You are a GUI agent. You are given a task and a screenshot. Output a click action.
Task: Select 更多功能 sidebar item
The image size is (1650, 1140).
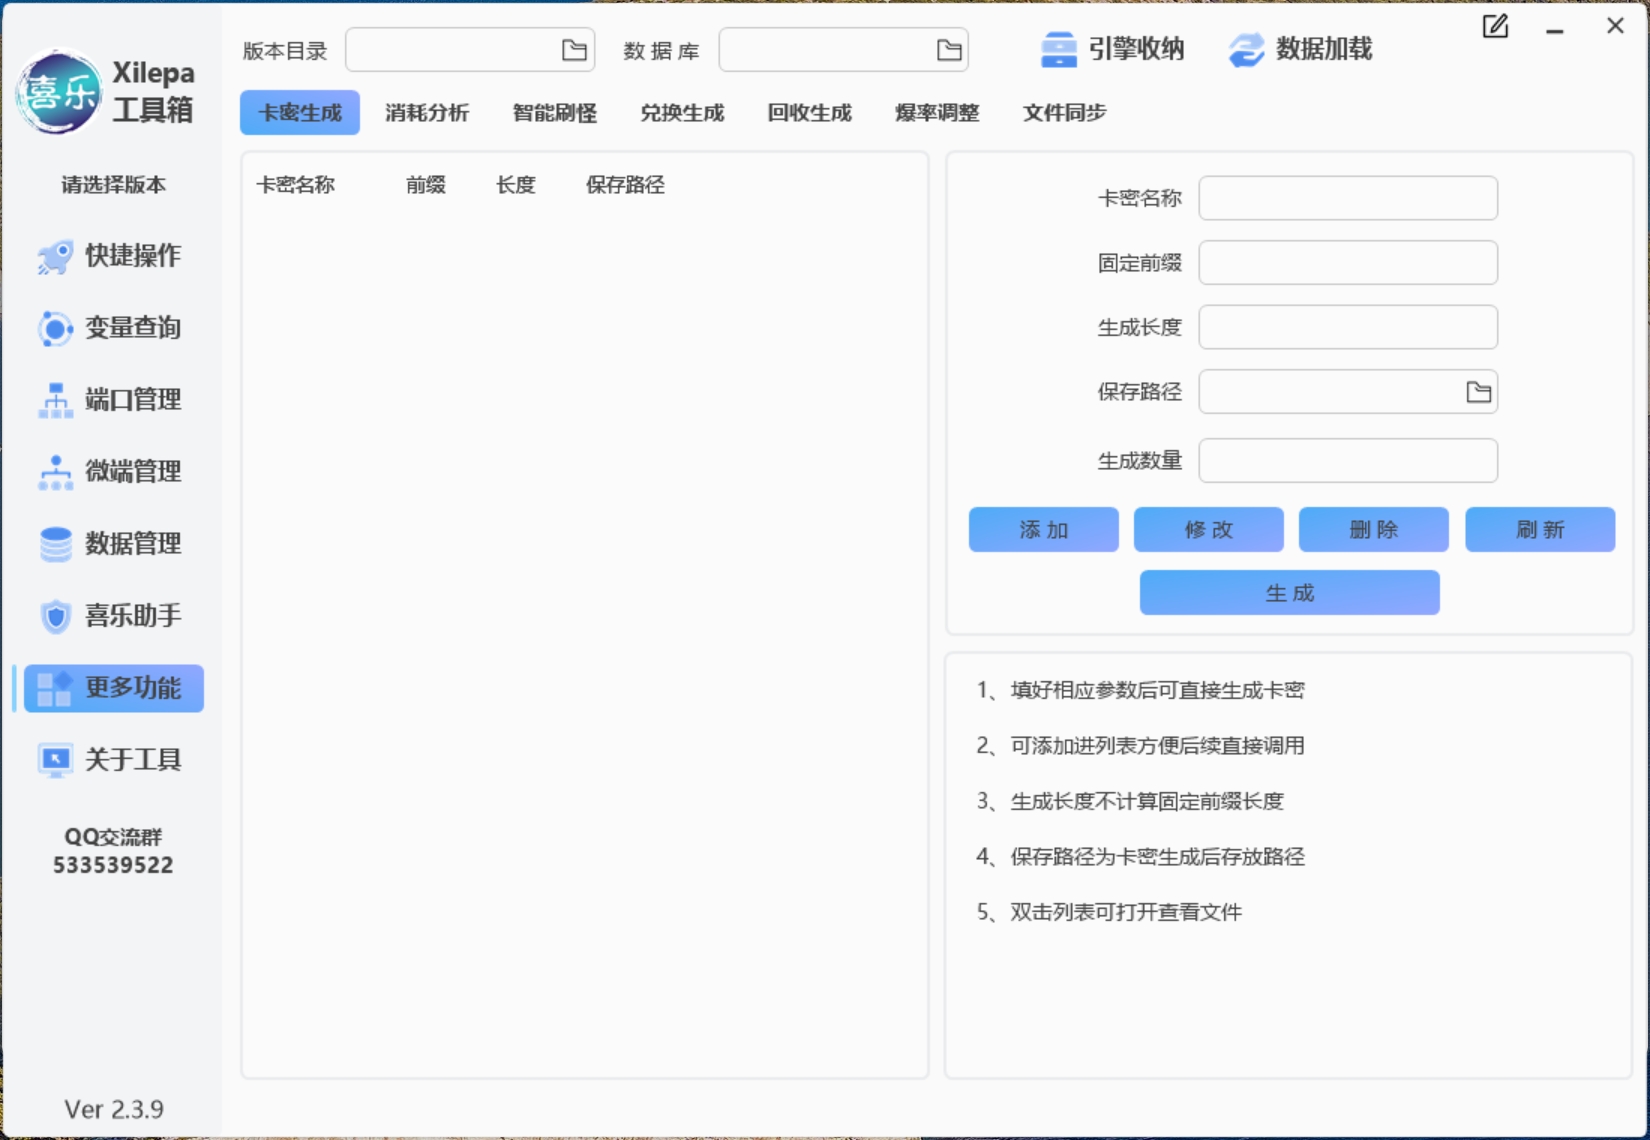tap(114, 688)
